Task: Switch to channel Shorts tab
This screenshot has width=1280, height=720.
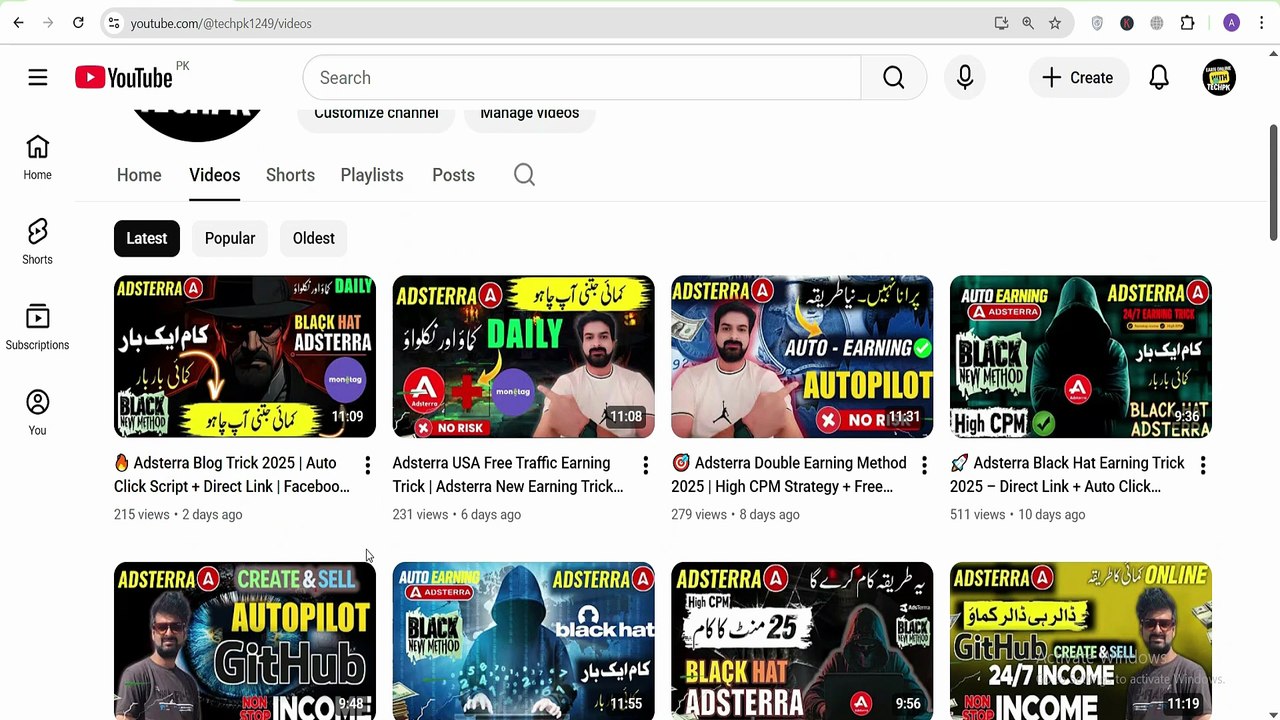Action: [290, 175]
